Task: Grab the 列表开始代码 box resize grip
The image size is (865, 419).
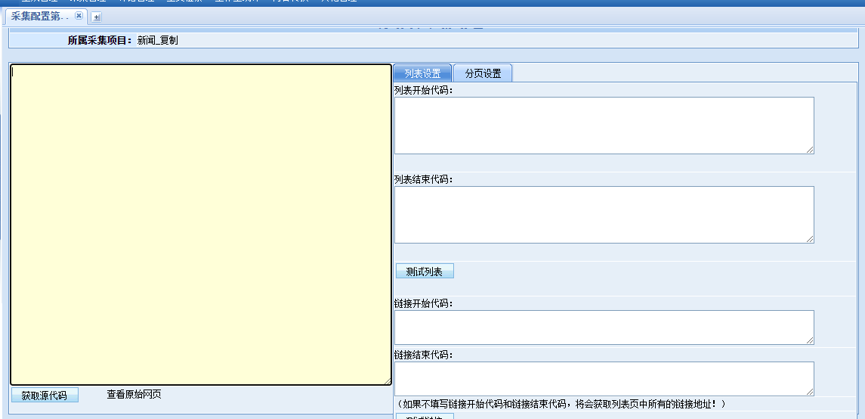Action: 810,150
